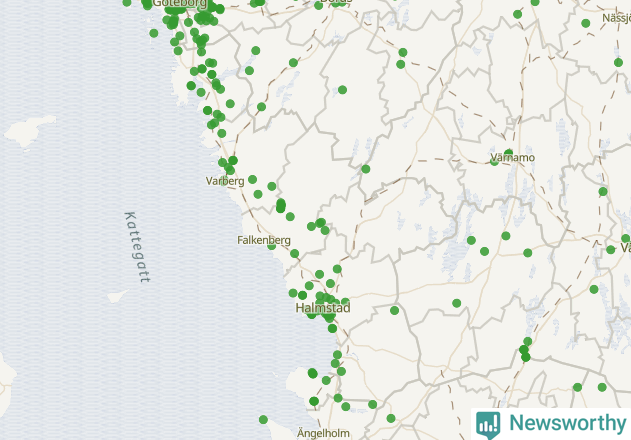The height and width of the screenshot is (440, 631).
Task: Open the Newsworthy logo link
Action: (x=551, y=424)
